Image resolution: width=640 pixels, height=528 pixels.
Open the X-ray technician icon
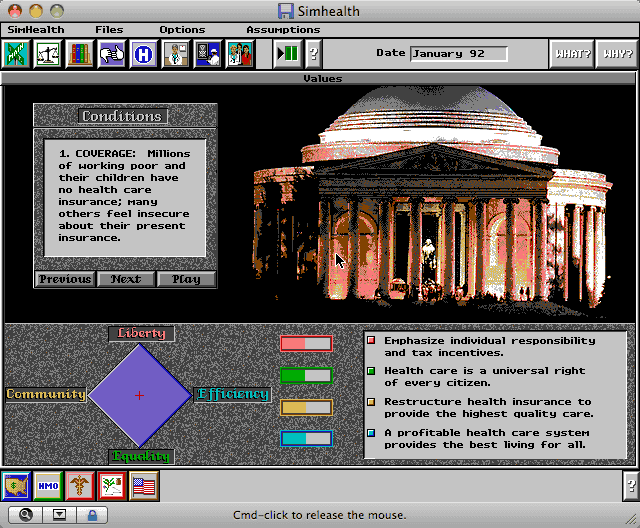(207, 54)
